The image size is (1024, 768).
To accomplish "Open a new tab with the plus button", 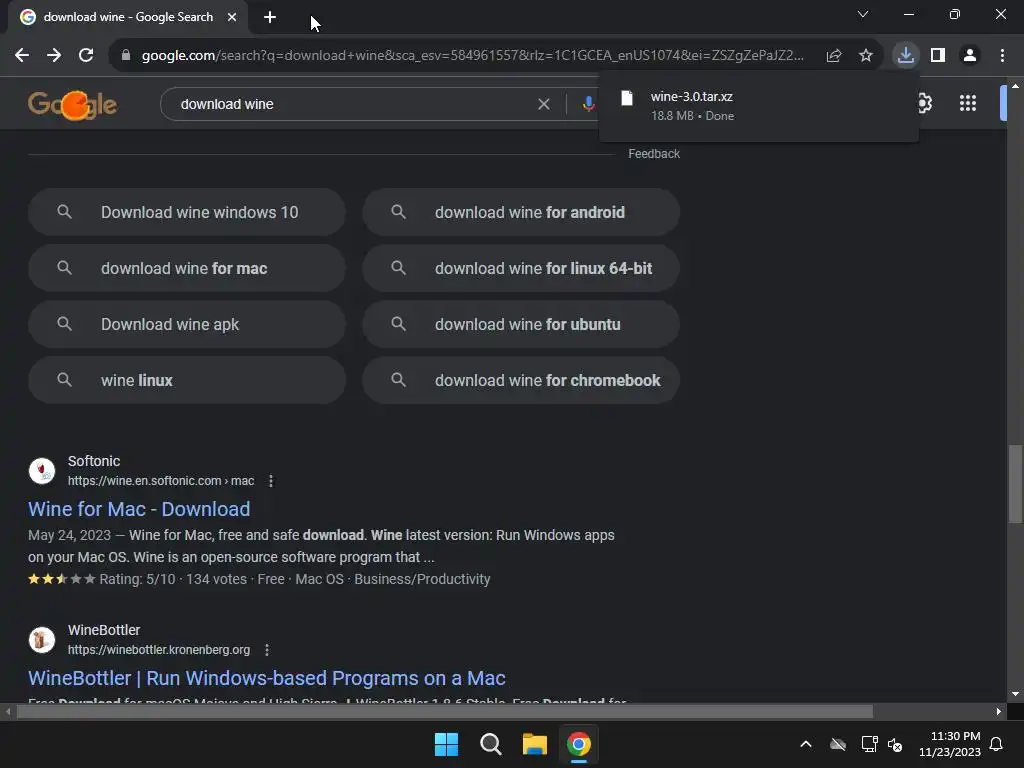I will coord(270,18).
